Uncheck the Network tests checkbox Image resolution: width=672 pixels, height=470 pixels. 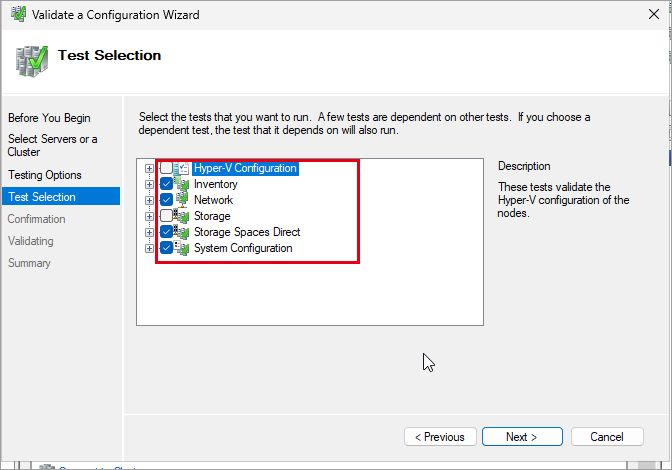(166, 200)
